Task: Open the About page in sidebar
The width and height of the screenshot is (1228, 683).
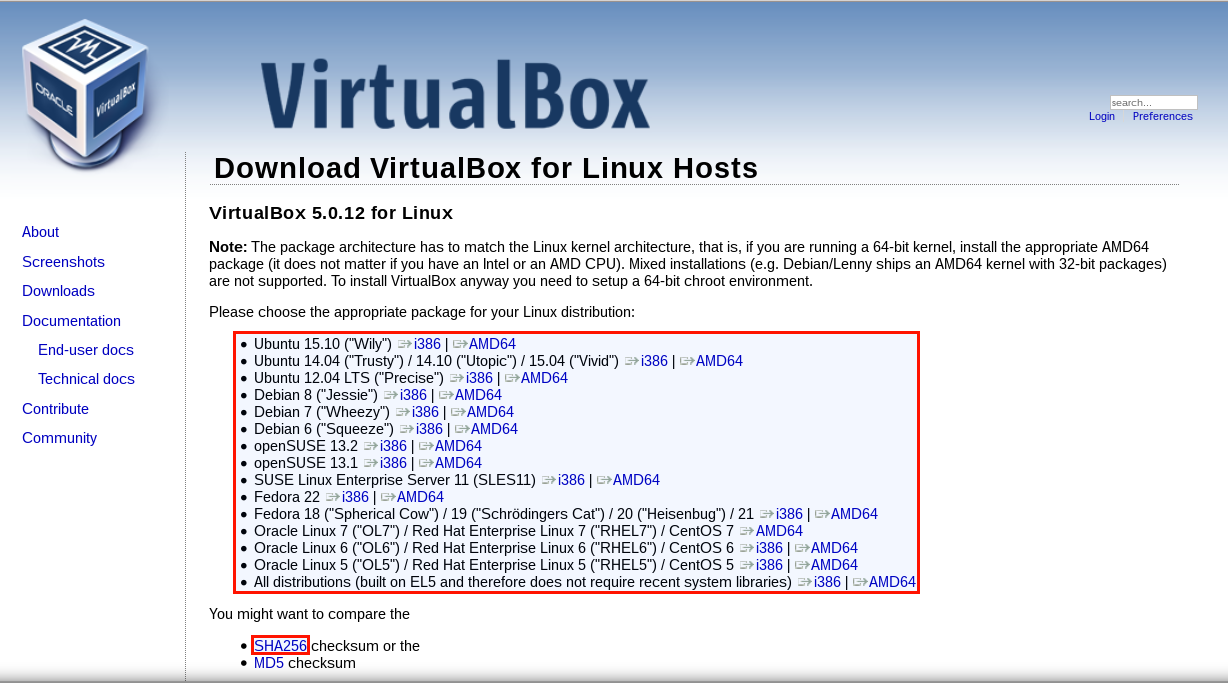Action: coord(40,232)
